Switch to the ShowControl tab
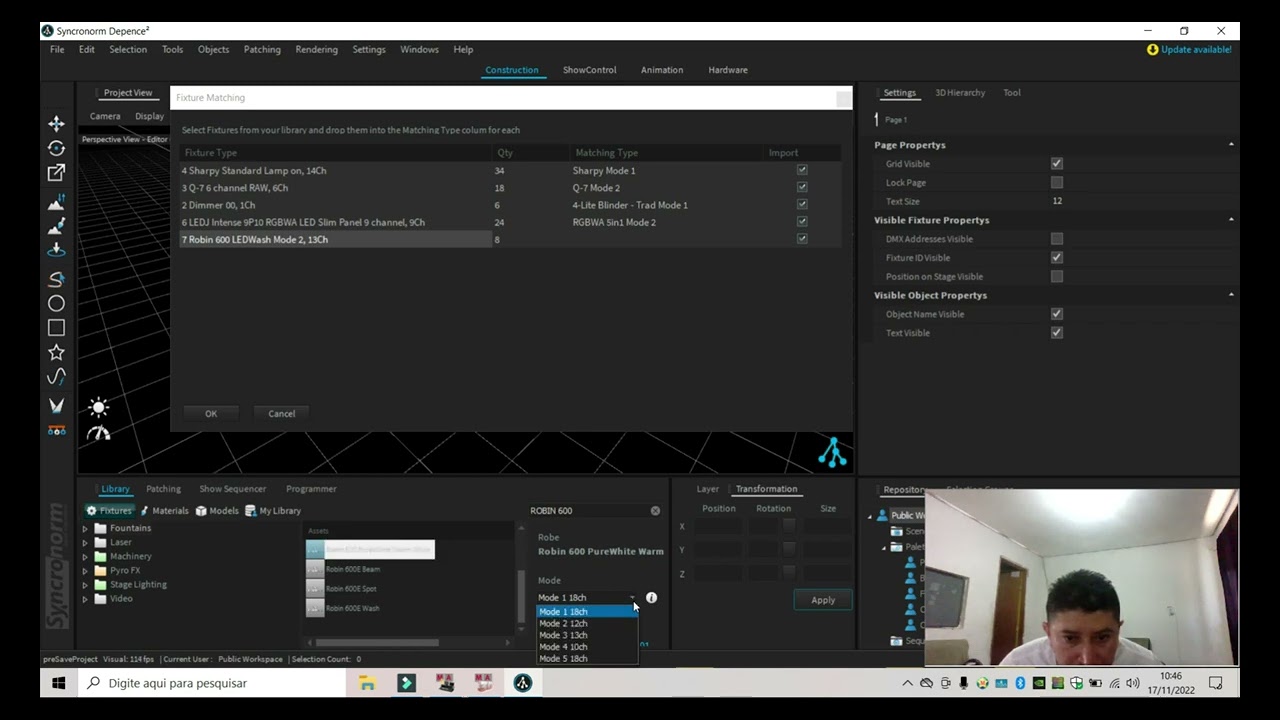This screenshot has width=1280, height=720. pyautogui.click(x=589, y=70)
